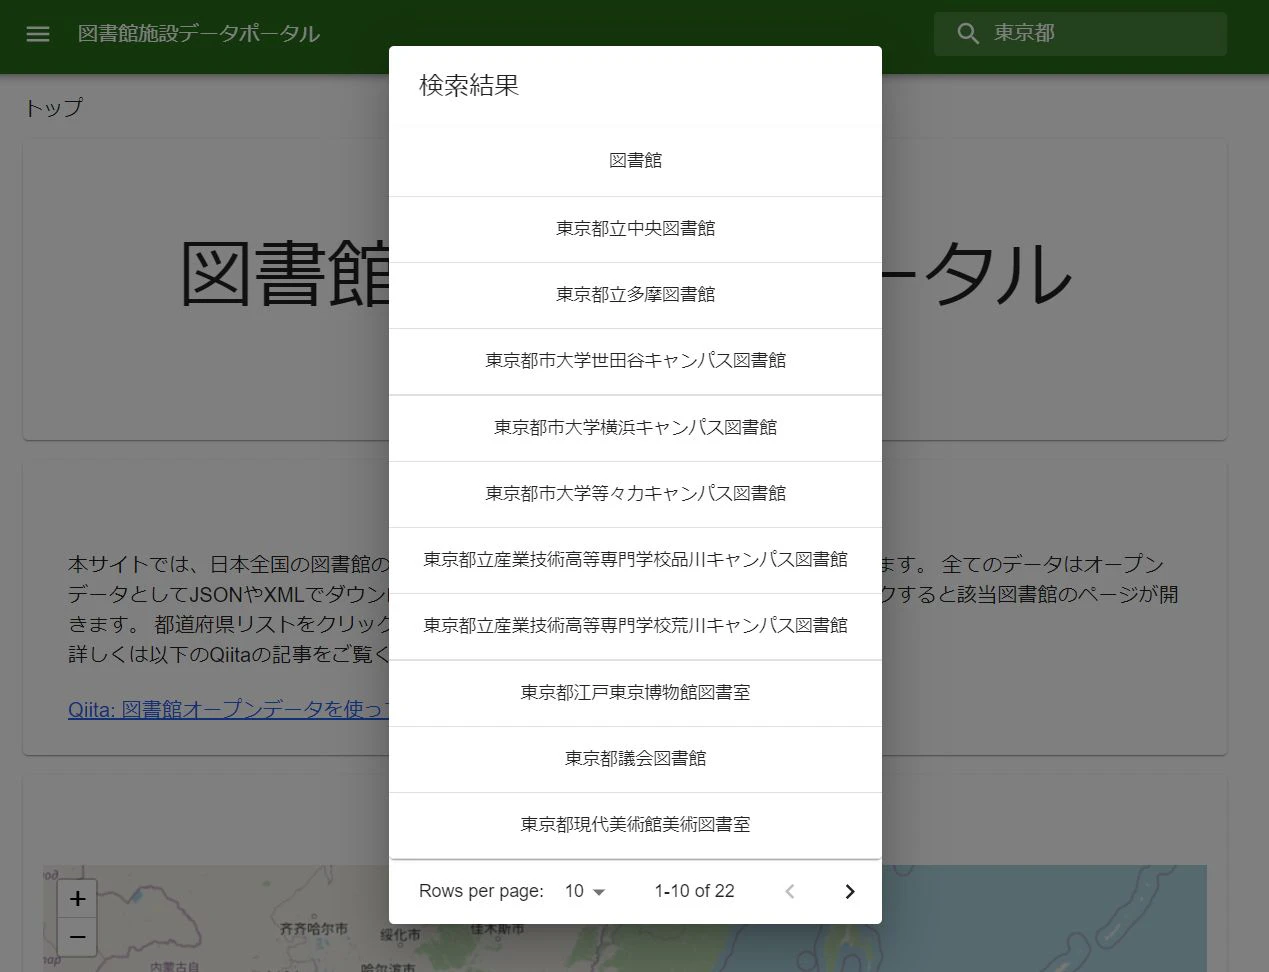Click the トップ breadcrumb
1269x972 pixels.
point(53,108)
